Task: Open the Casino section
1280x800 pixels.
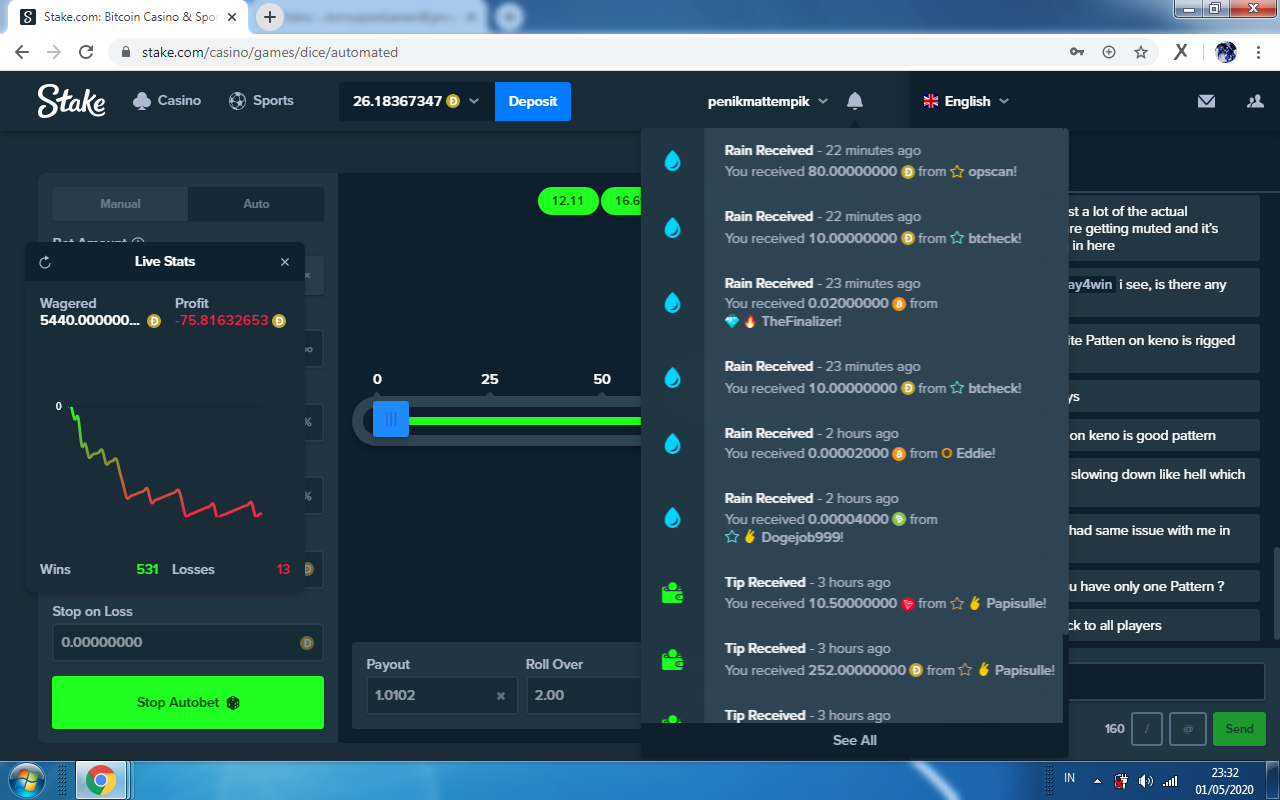Action: [167, 101]
